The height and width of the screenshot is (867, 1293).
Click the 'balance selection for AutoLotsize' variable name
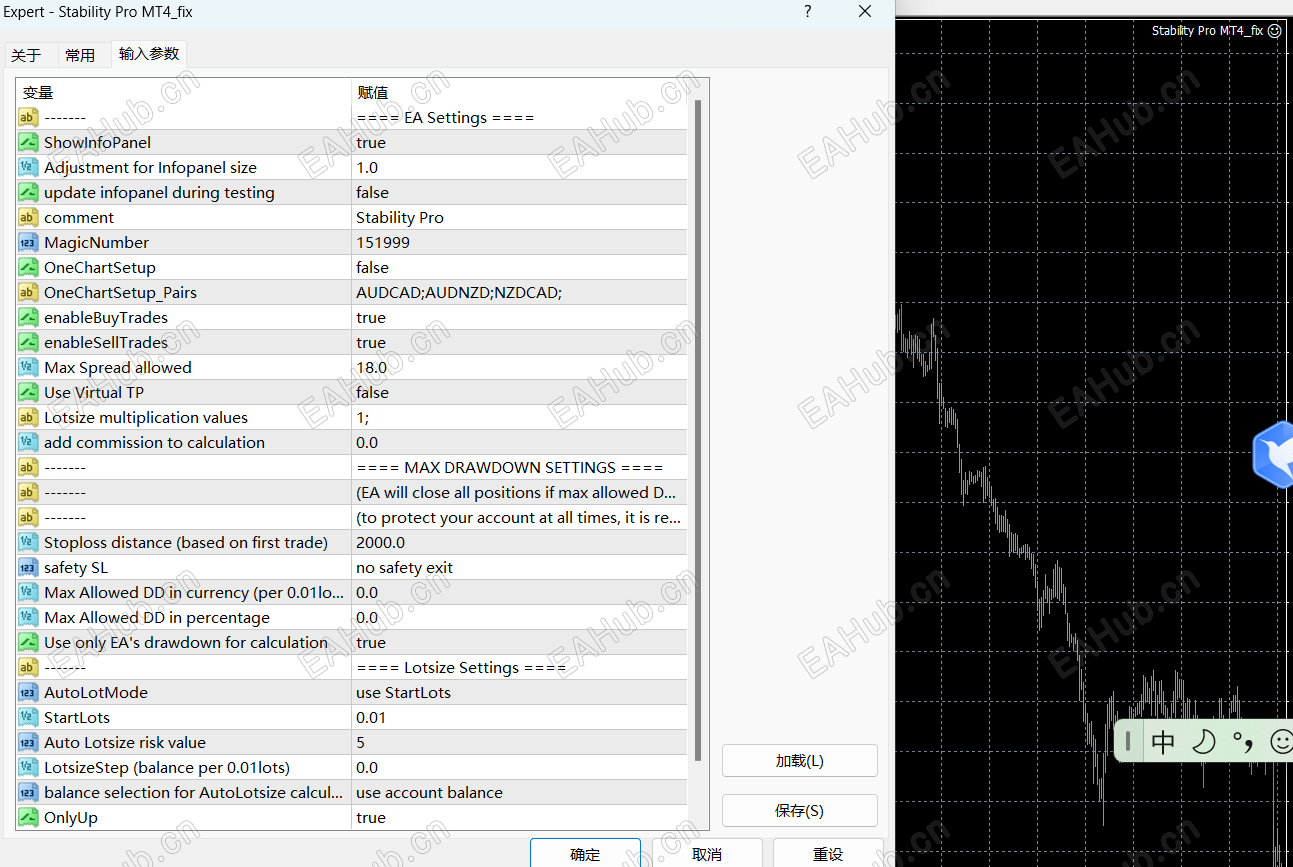click(193, 792)
